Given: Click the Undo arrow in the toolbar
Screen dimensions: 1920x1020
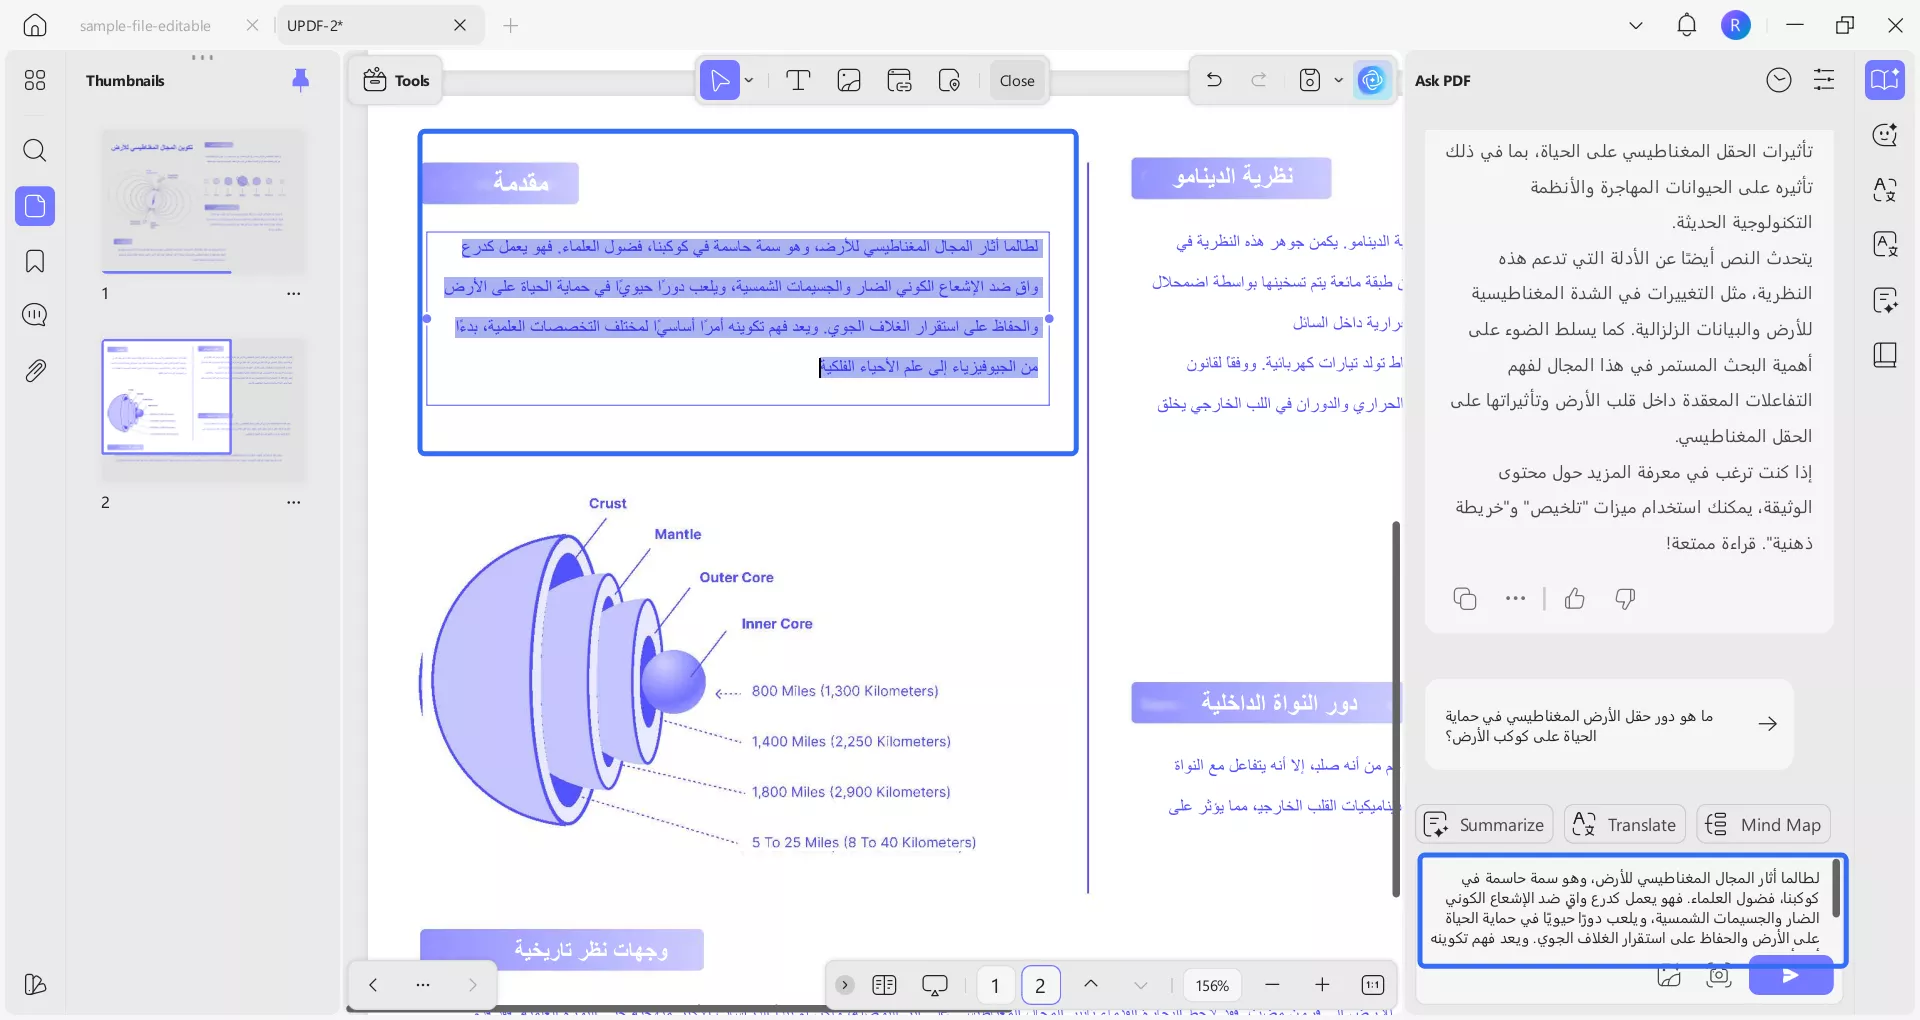Looking at the screenshot, I should coord(1213,80).
